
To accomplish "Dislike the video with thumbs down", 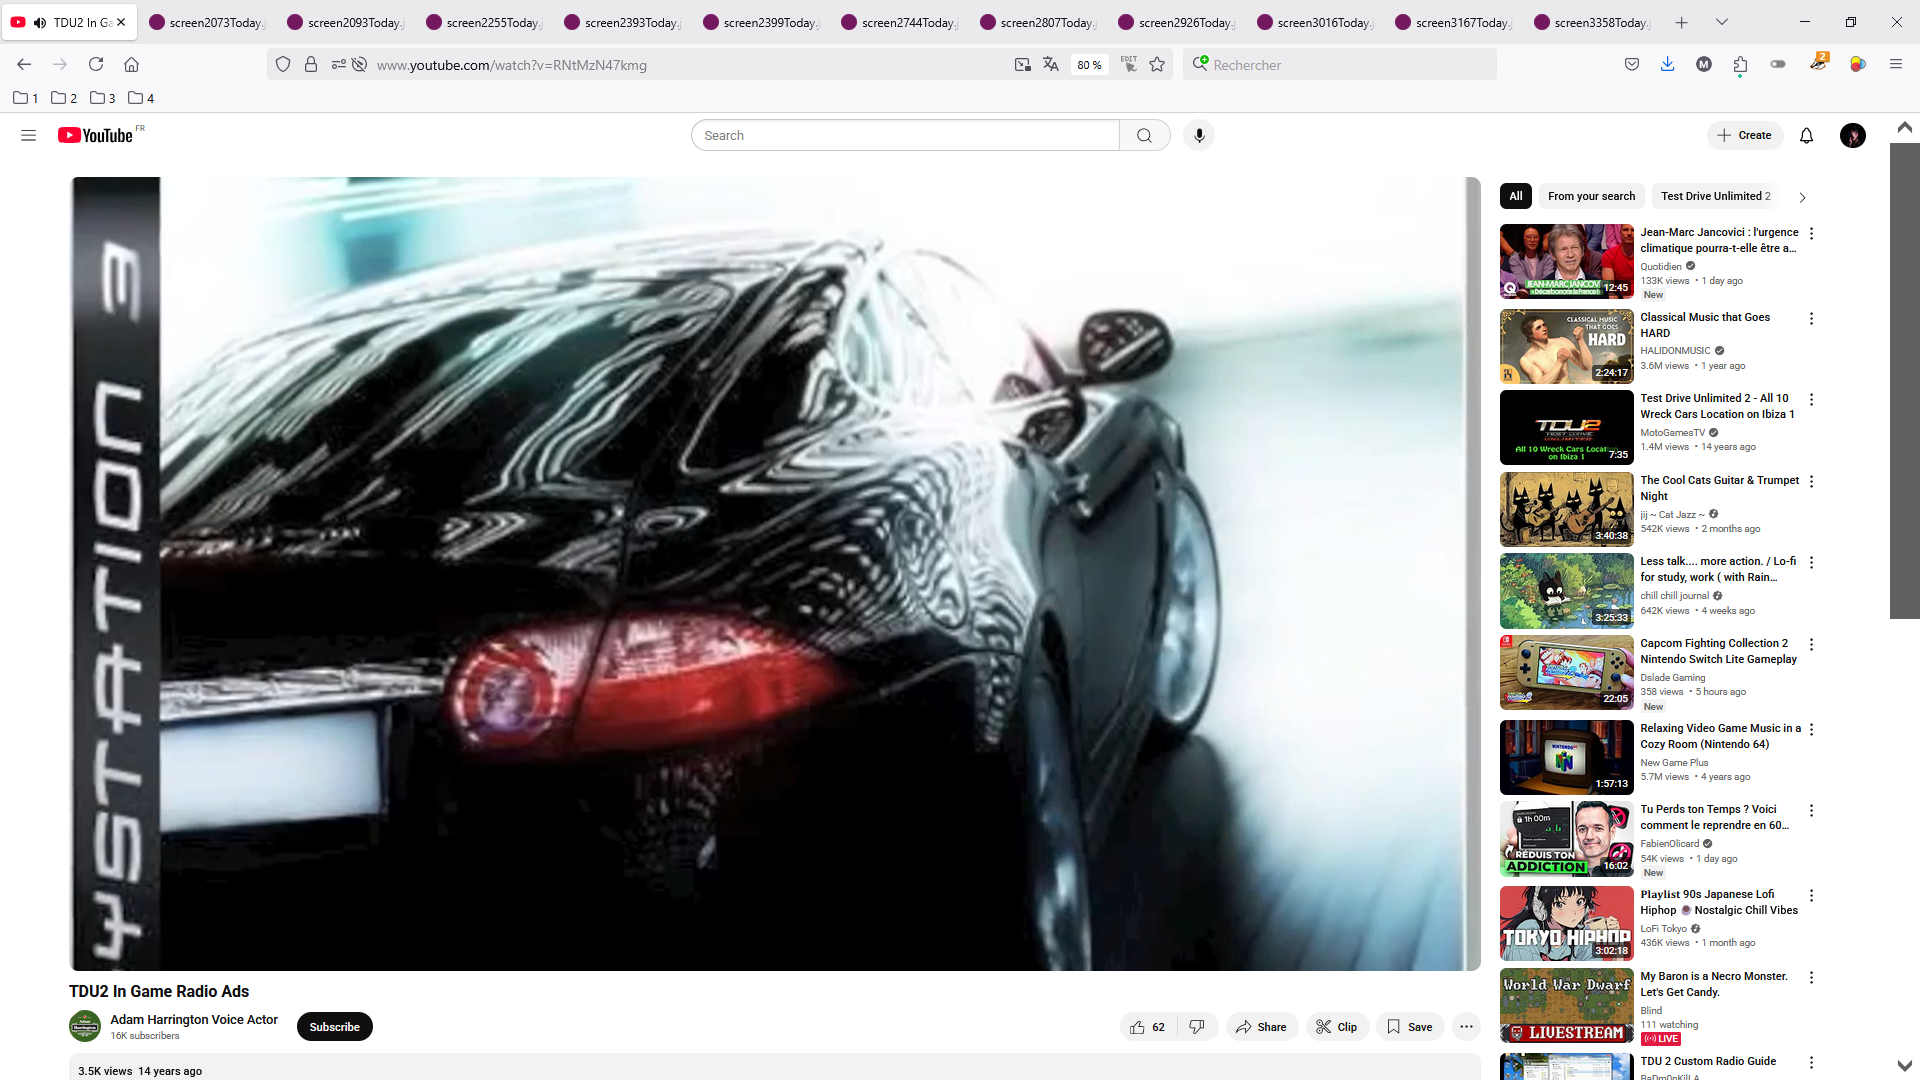I will pyautogui.click(x=1197, y=1027).
